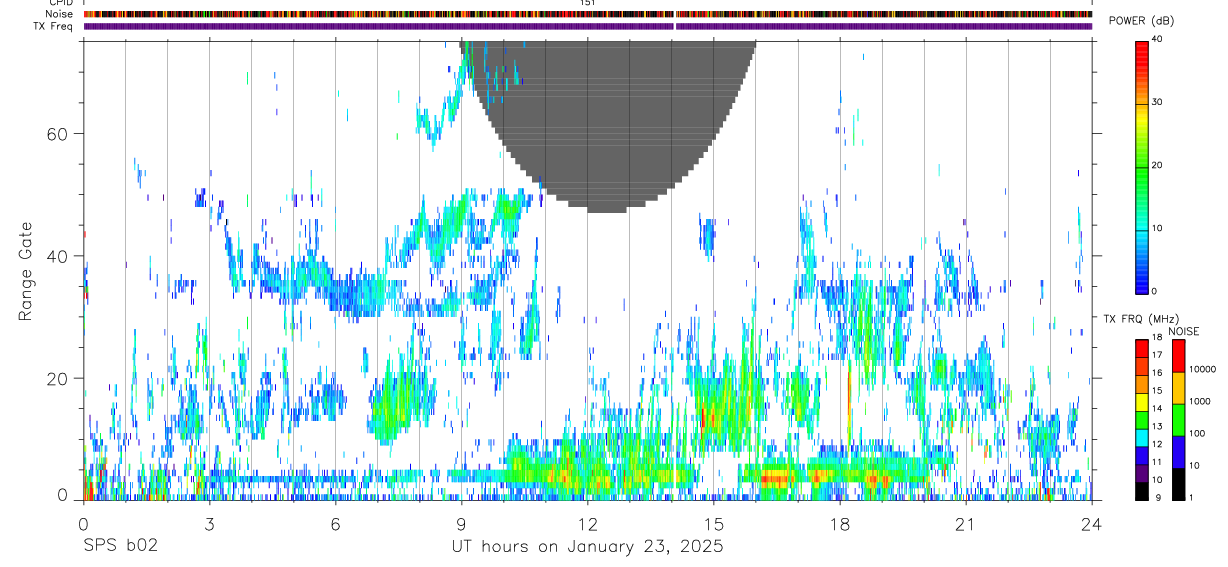1228x567 pixels.
Task: Select the 17 tick on the TX FRQ legend
Action: [x=1157, y=356]
